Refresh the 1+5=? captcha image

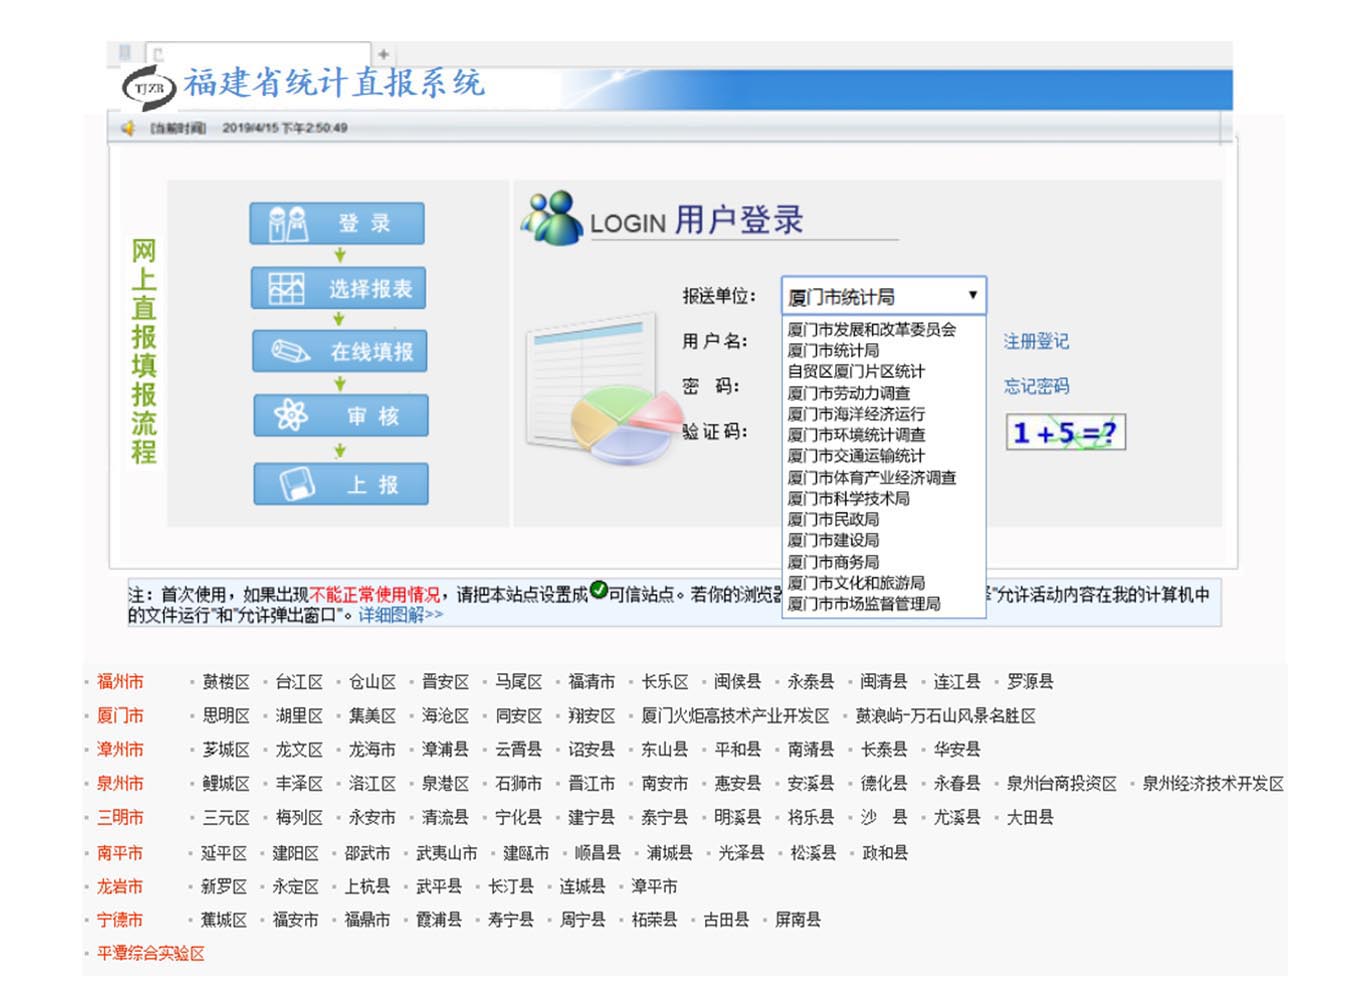(1066, 432)
